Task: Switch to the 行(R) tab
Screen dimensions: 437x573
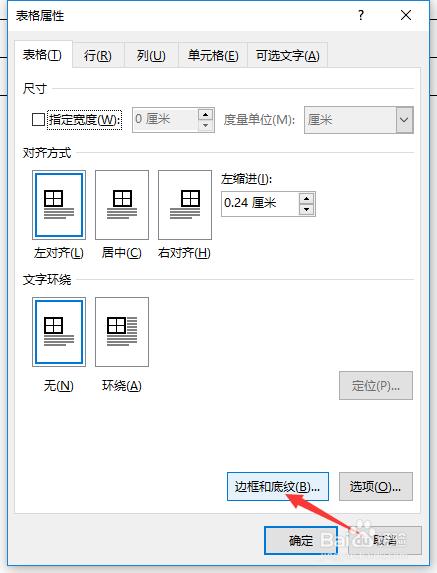Action: 98,56
